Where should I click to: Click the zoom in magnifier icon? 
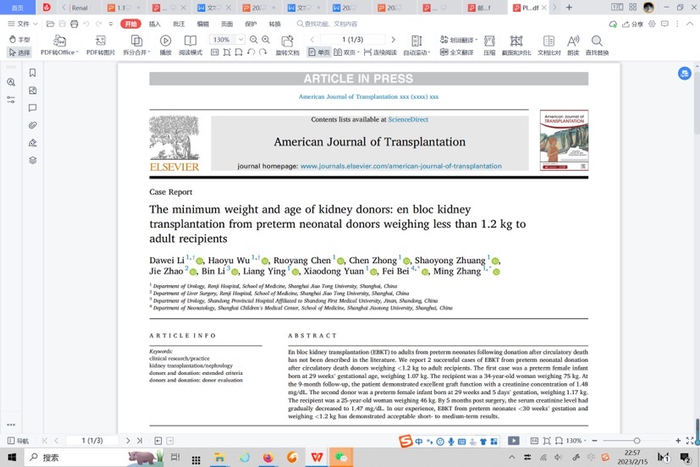click(266, 39)
